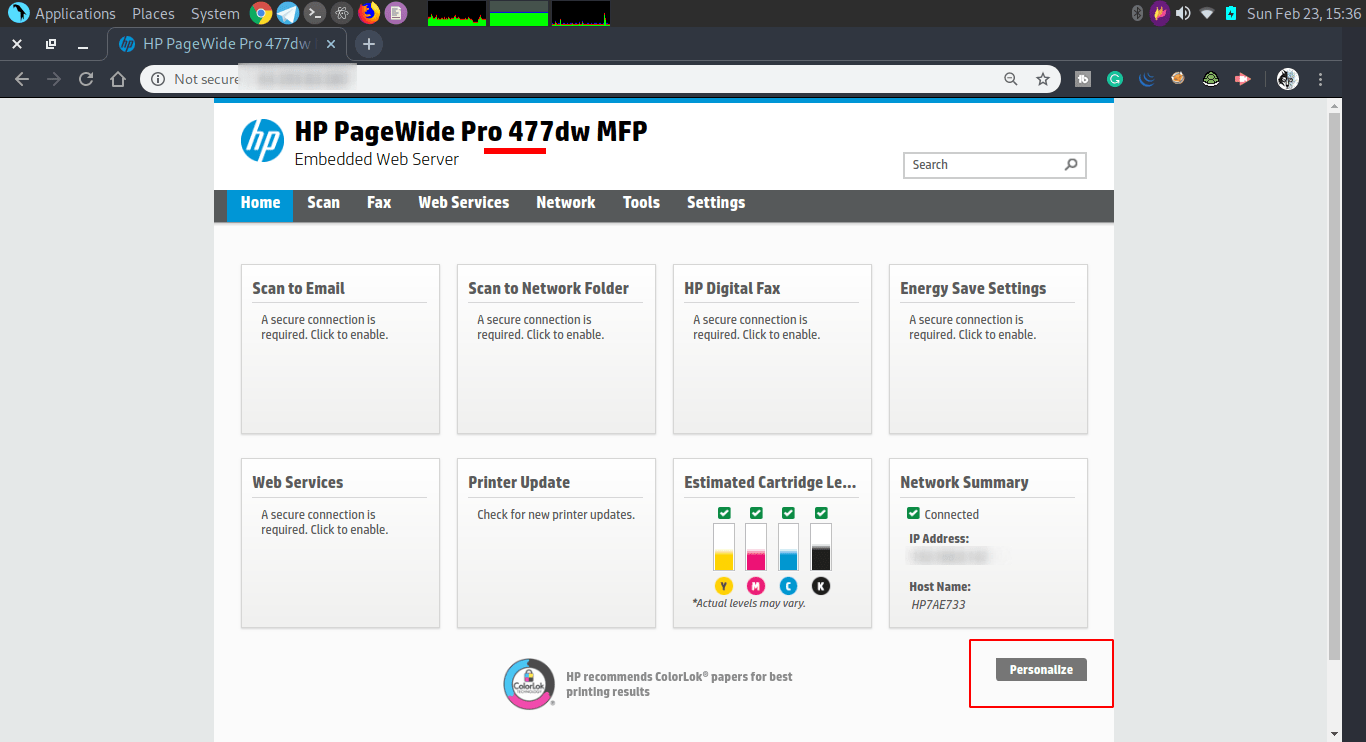Click the Grammarly extension icon
Viewport: 1366px width, 742px height.
coord(1115,79)
